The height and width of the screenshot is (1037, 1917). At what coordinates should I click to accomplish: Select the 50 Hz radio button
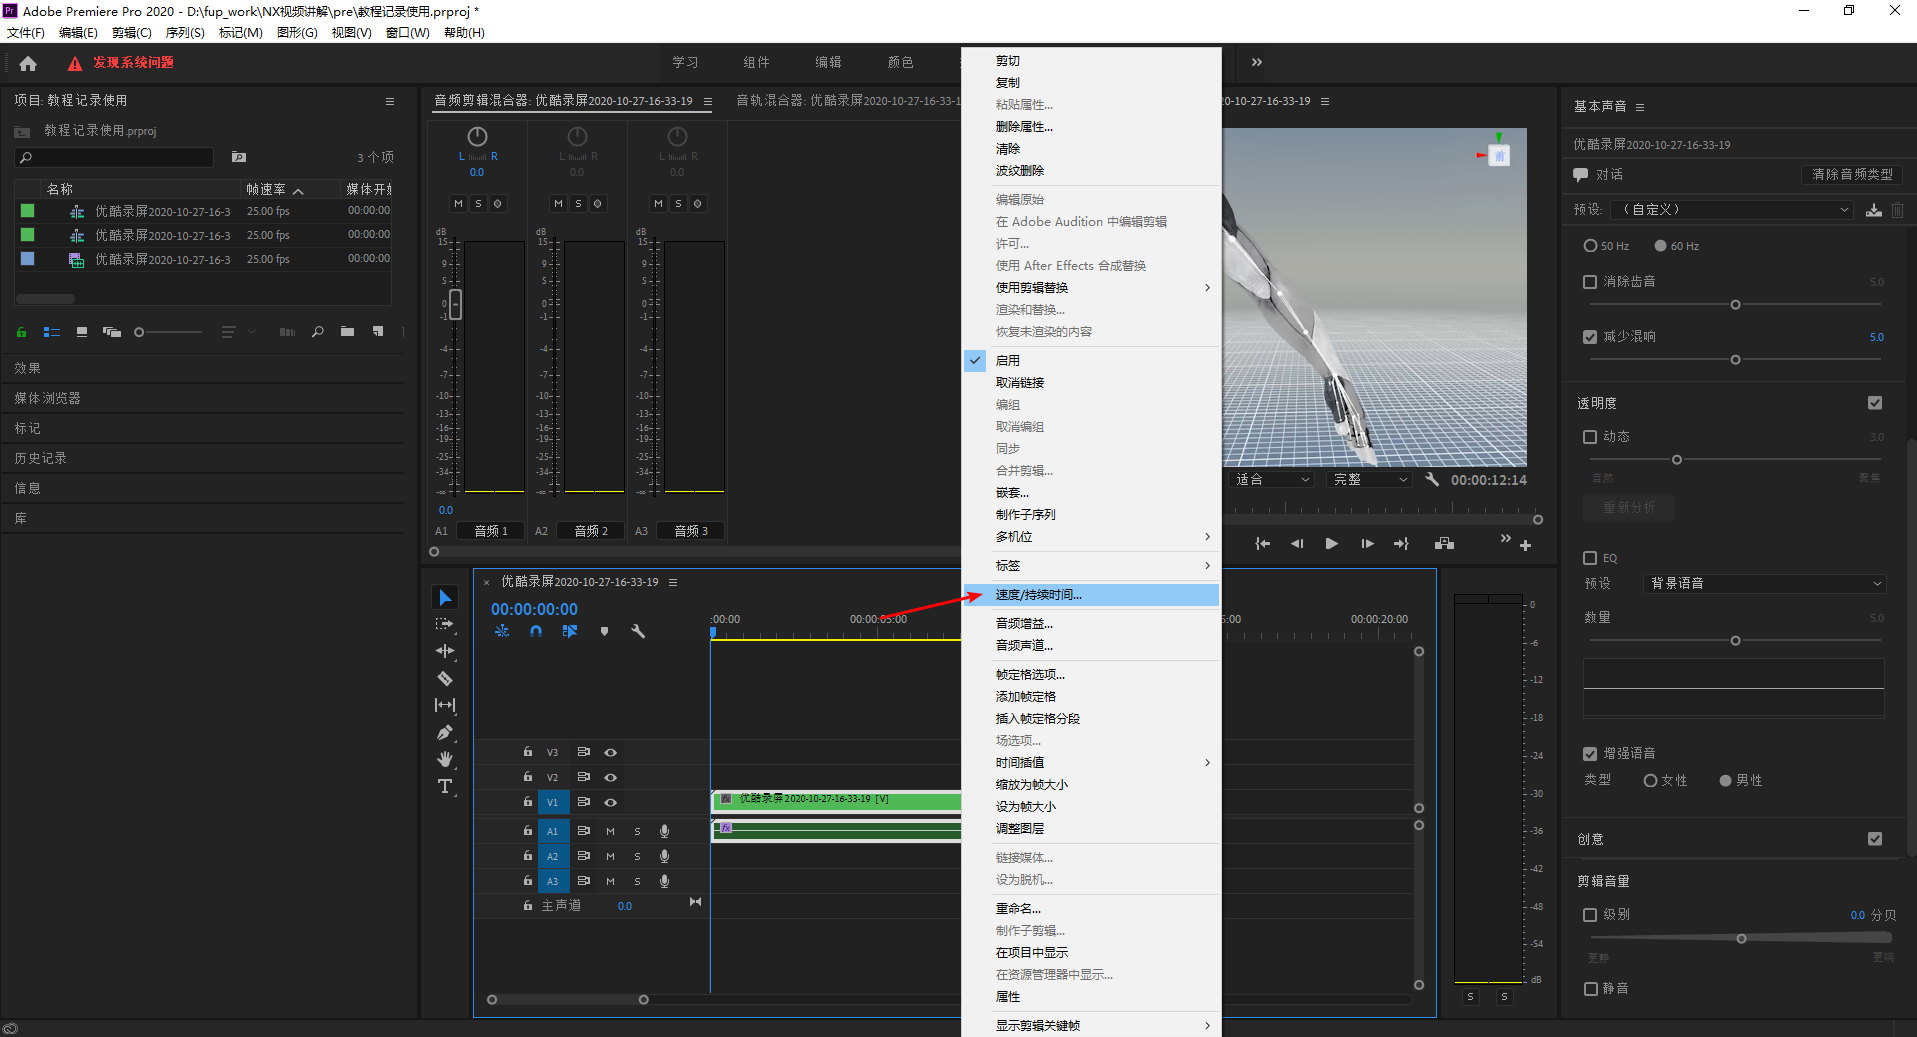(x=1590, y=246)
